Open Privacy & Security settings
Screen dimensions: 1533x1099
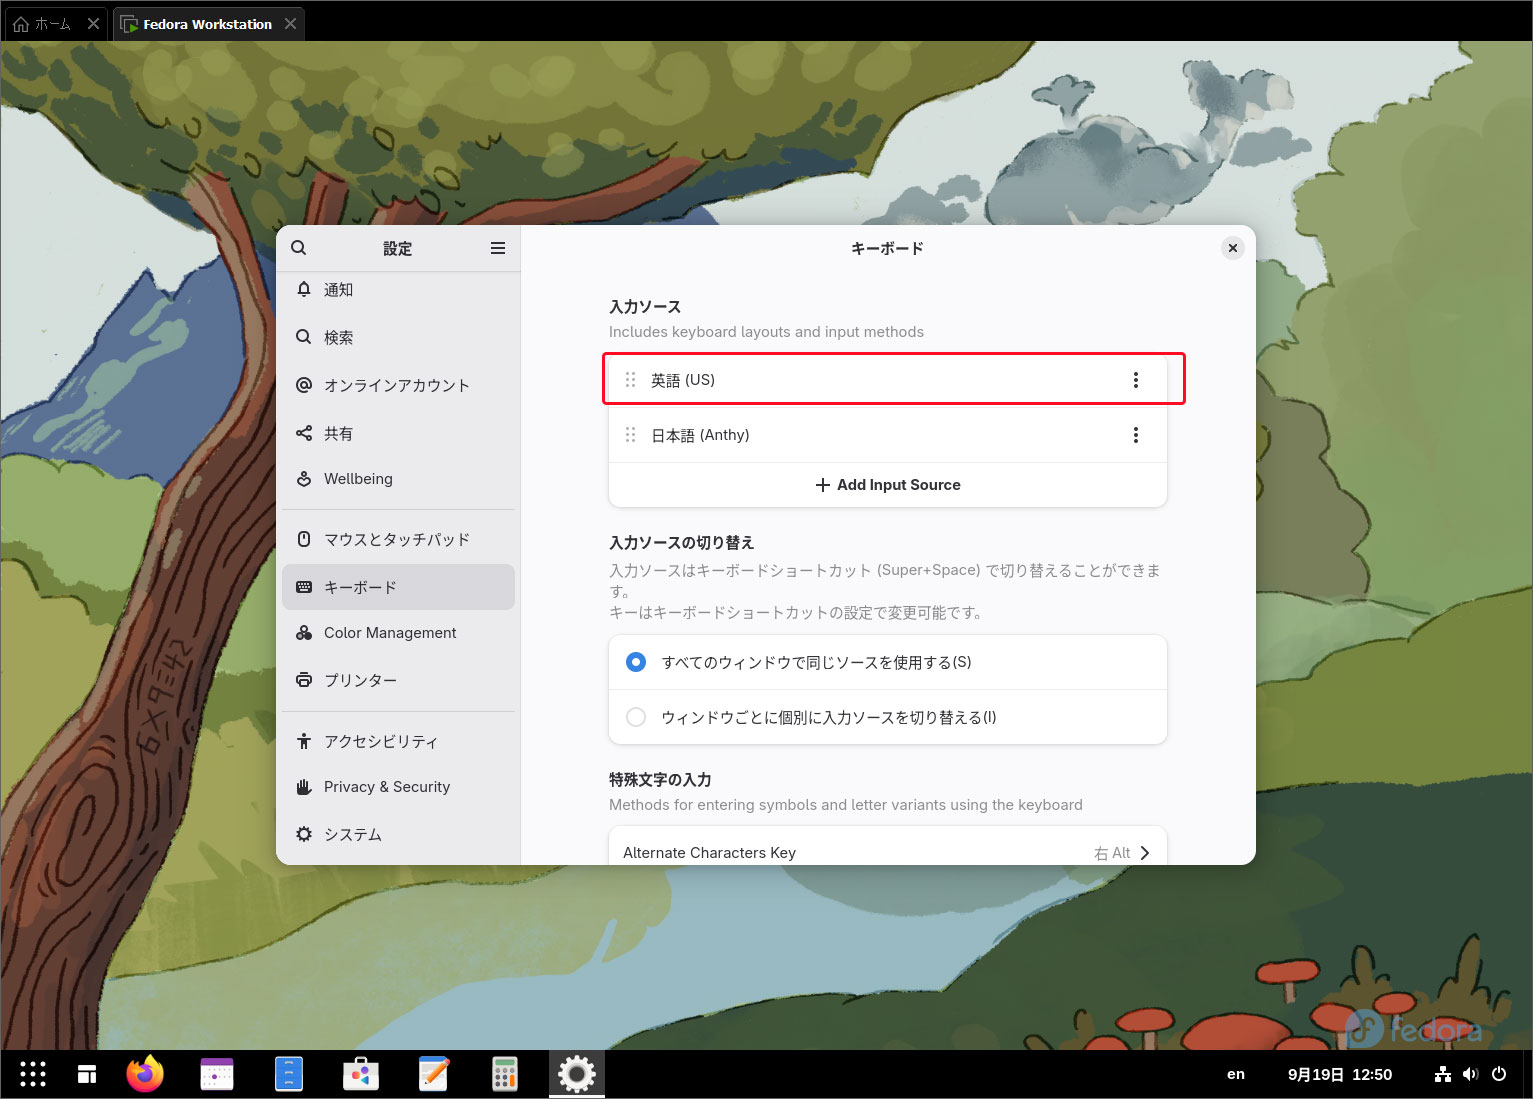coord(398,787)
